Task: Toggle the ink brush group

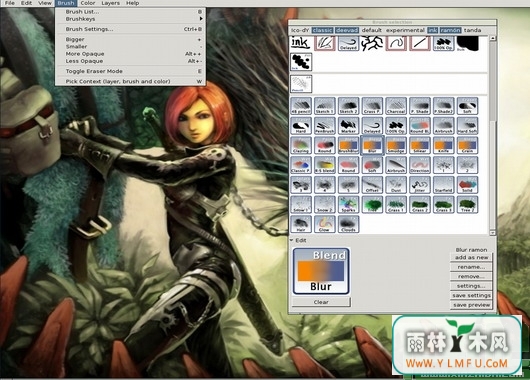Action: (x=432, y=30)
